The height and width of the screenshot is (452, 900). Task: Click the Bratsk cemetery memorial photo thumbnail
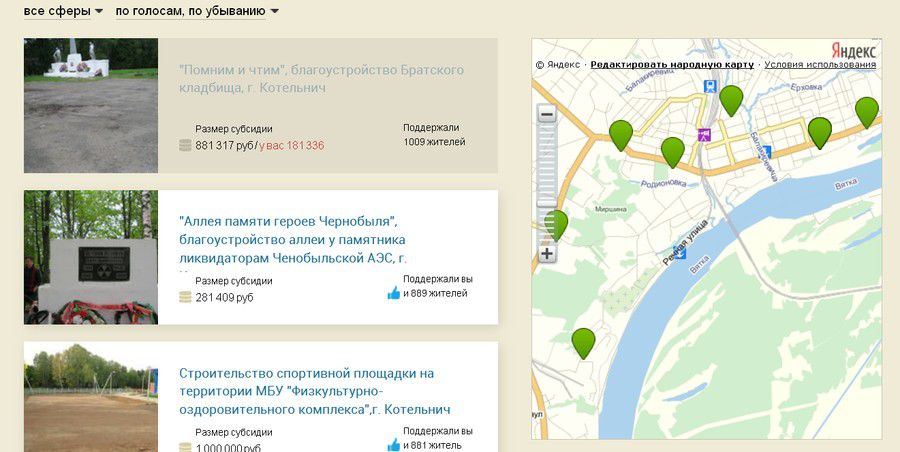[x=91, y=106]
